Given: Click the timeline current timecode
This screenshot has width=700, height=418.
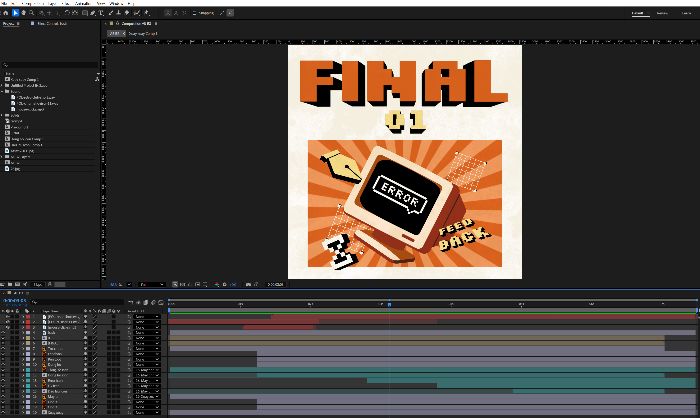Looking at the screenshot, I should pyautogui.click(x=15, y=300).
